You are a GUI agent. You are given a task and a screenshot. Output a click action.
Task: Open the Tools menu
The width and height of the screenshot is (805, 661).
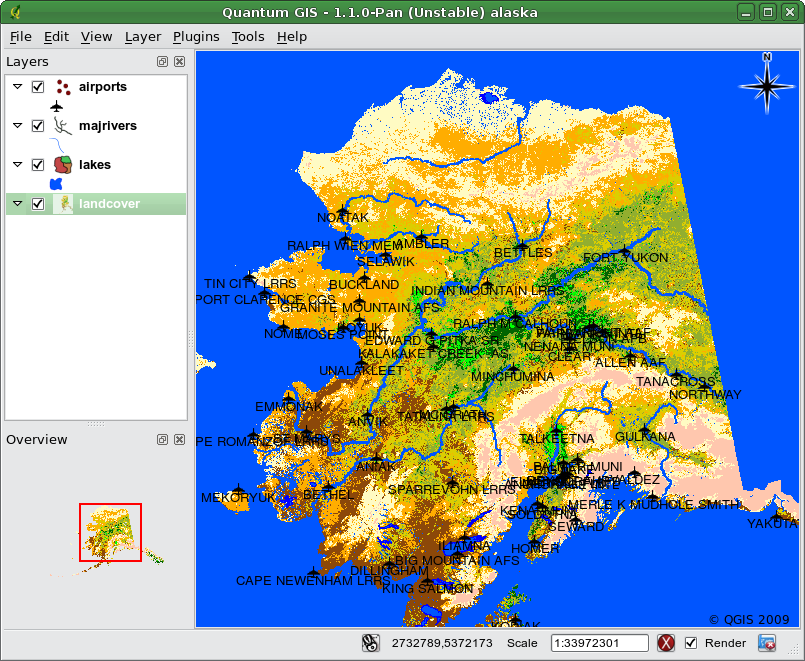[x=248, y=37]
